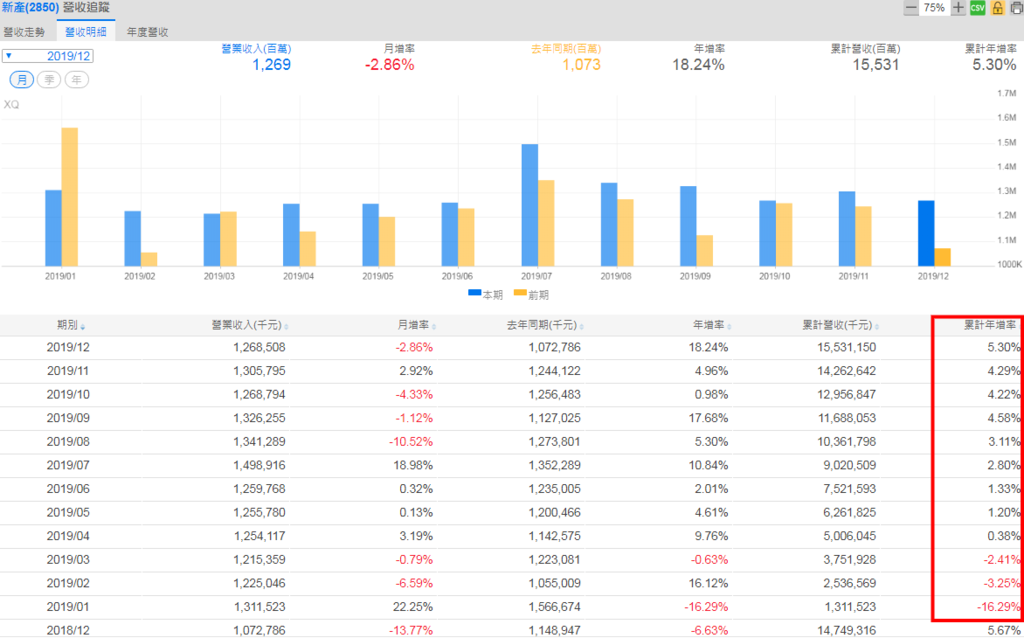Viewport: 1024px width, 638px height.
Task: Click the dark blue 2019/12 current bar
Action: [926, 233]
